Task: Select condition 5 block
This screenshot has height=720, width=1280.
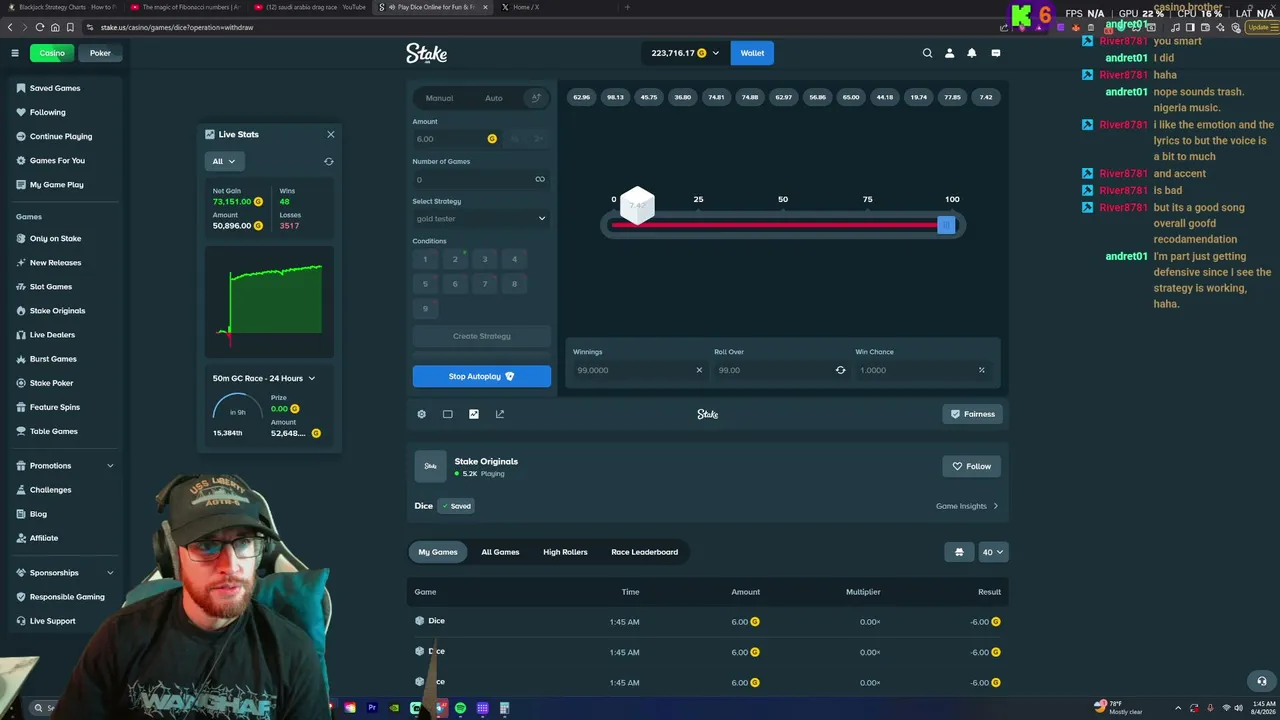Action: pos(425,284)
